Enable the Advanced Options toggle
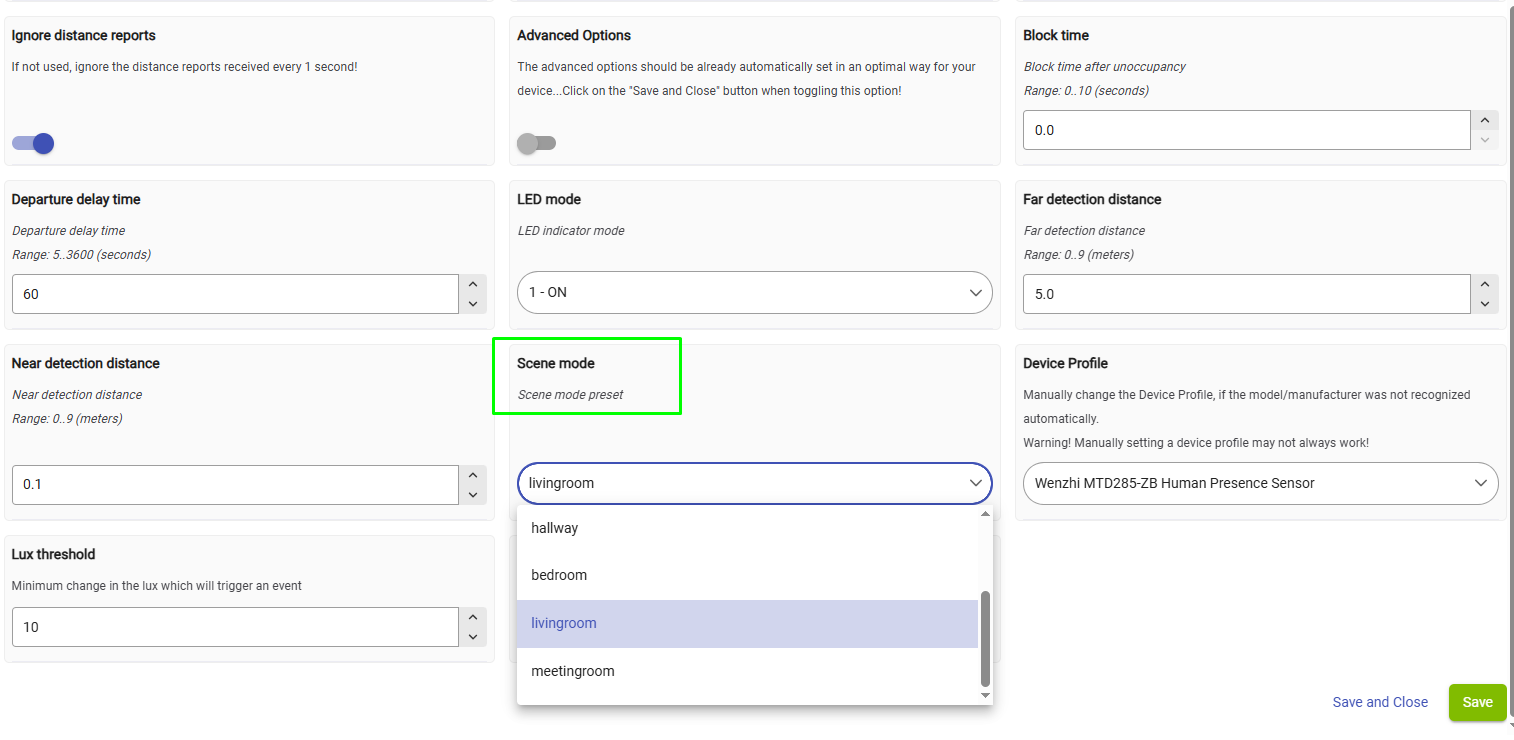 tap(536, 143)
